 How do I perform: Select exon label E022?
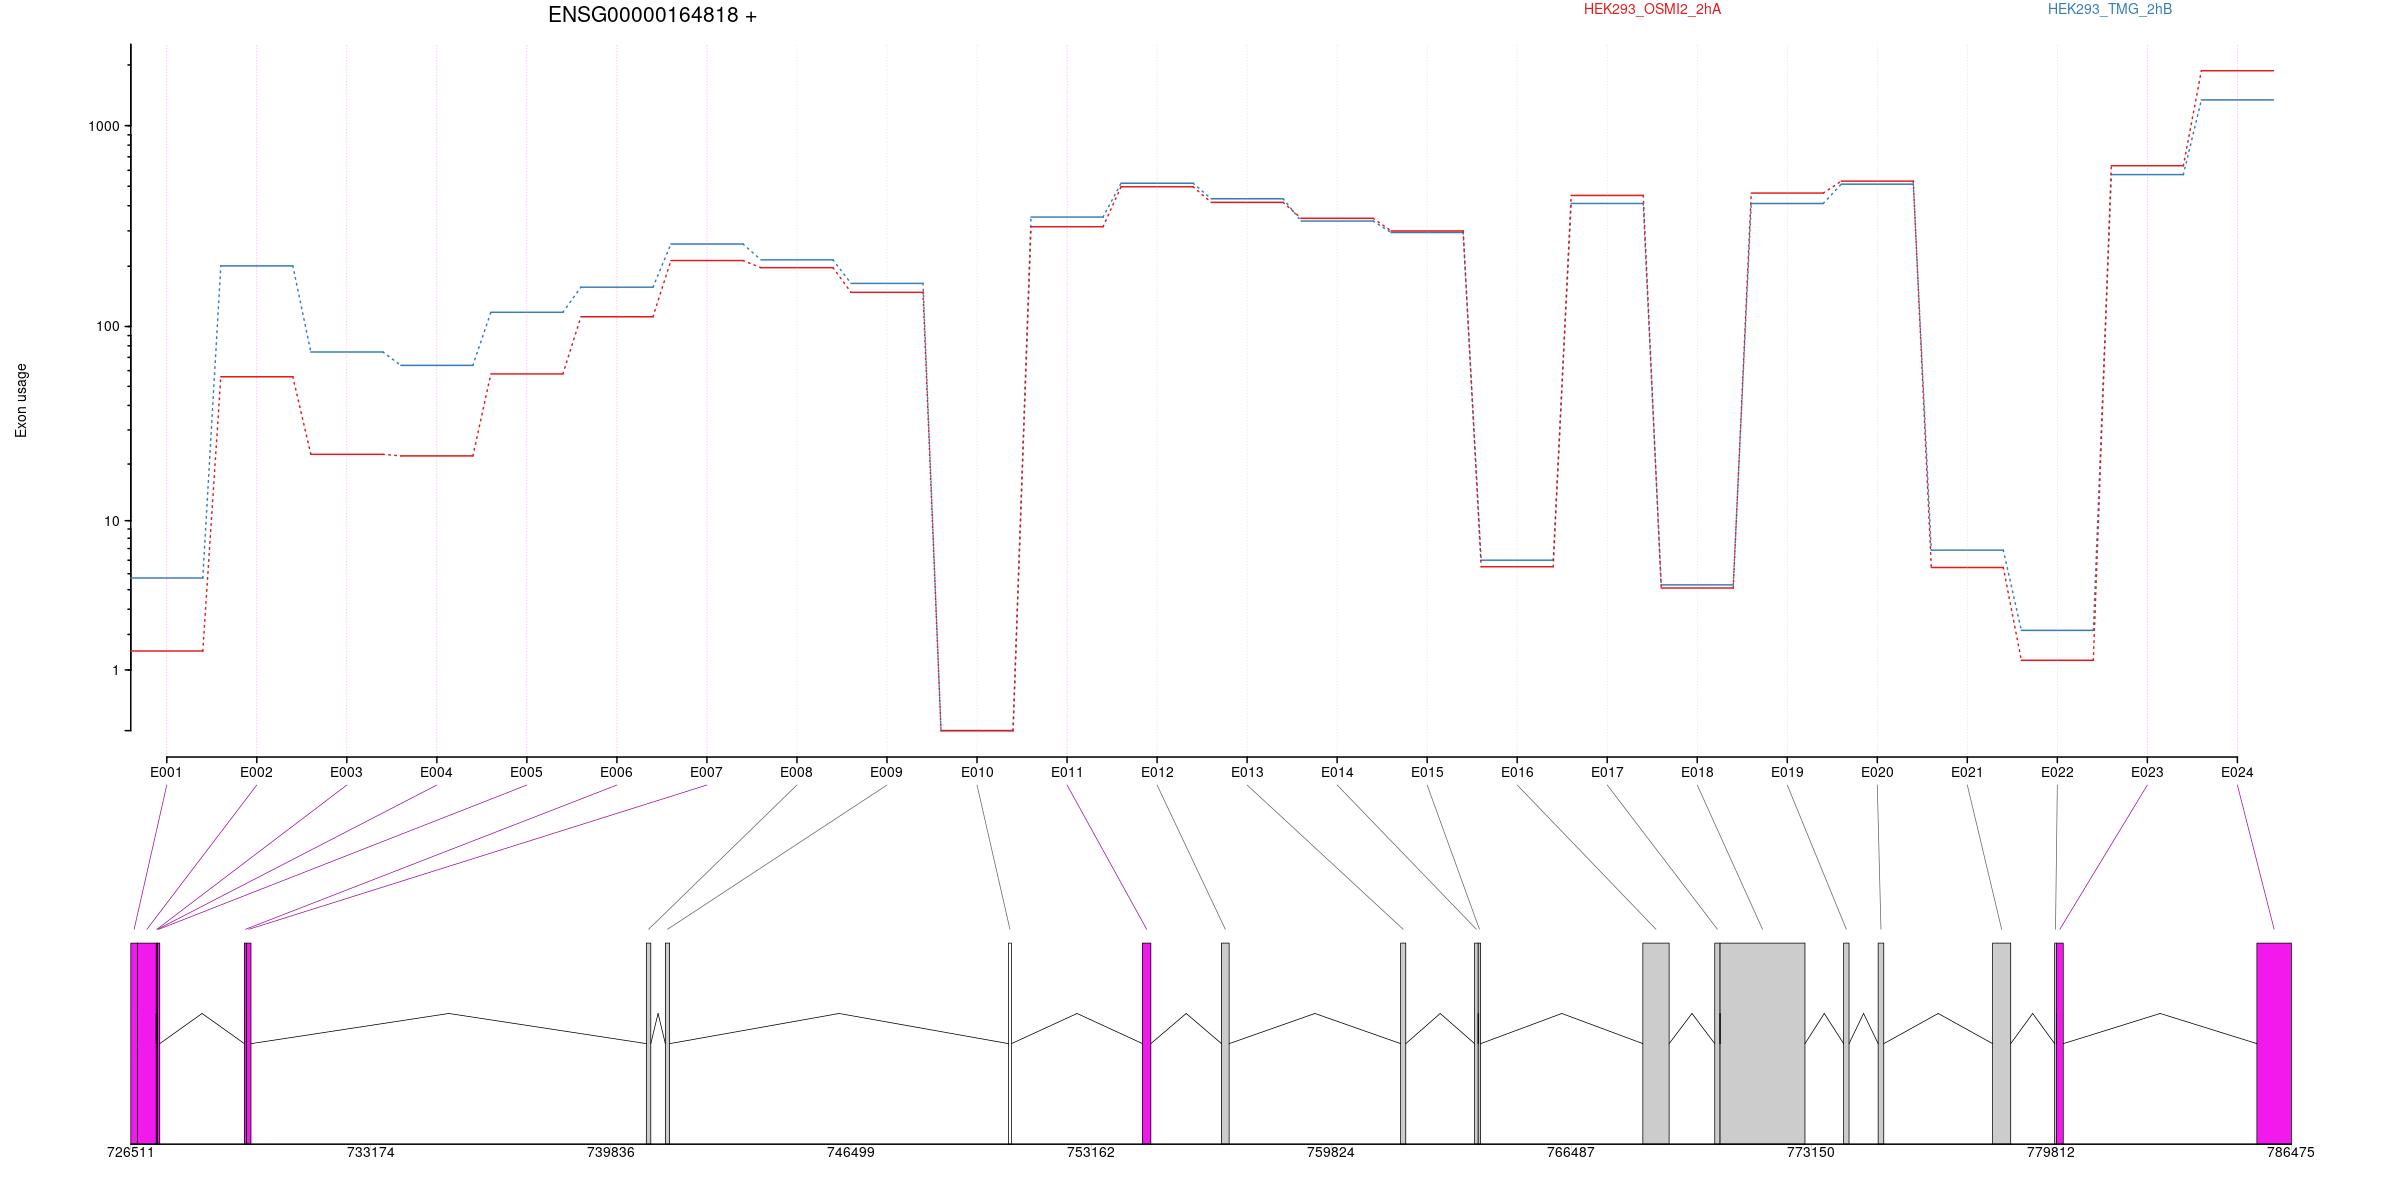(x=2057, y=772)
